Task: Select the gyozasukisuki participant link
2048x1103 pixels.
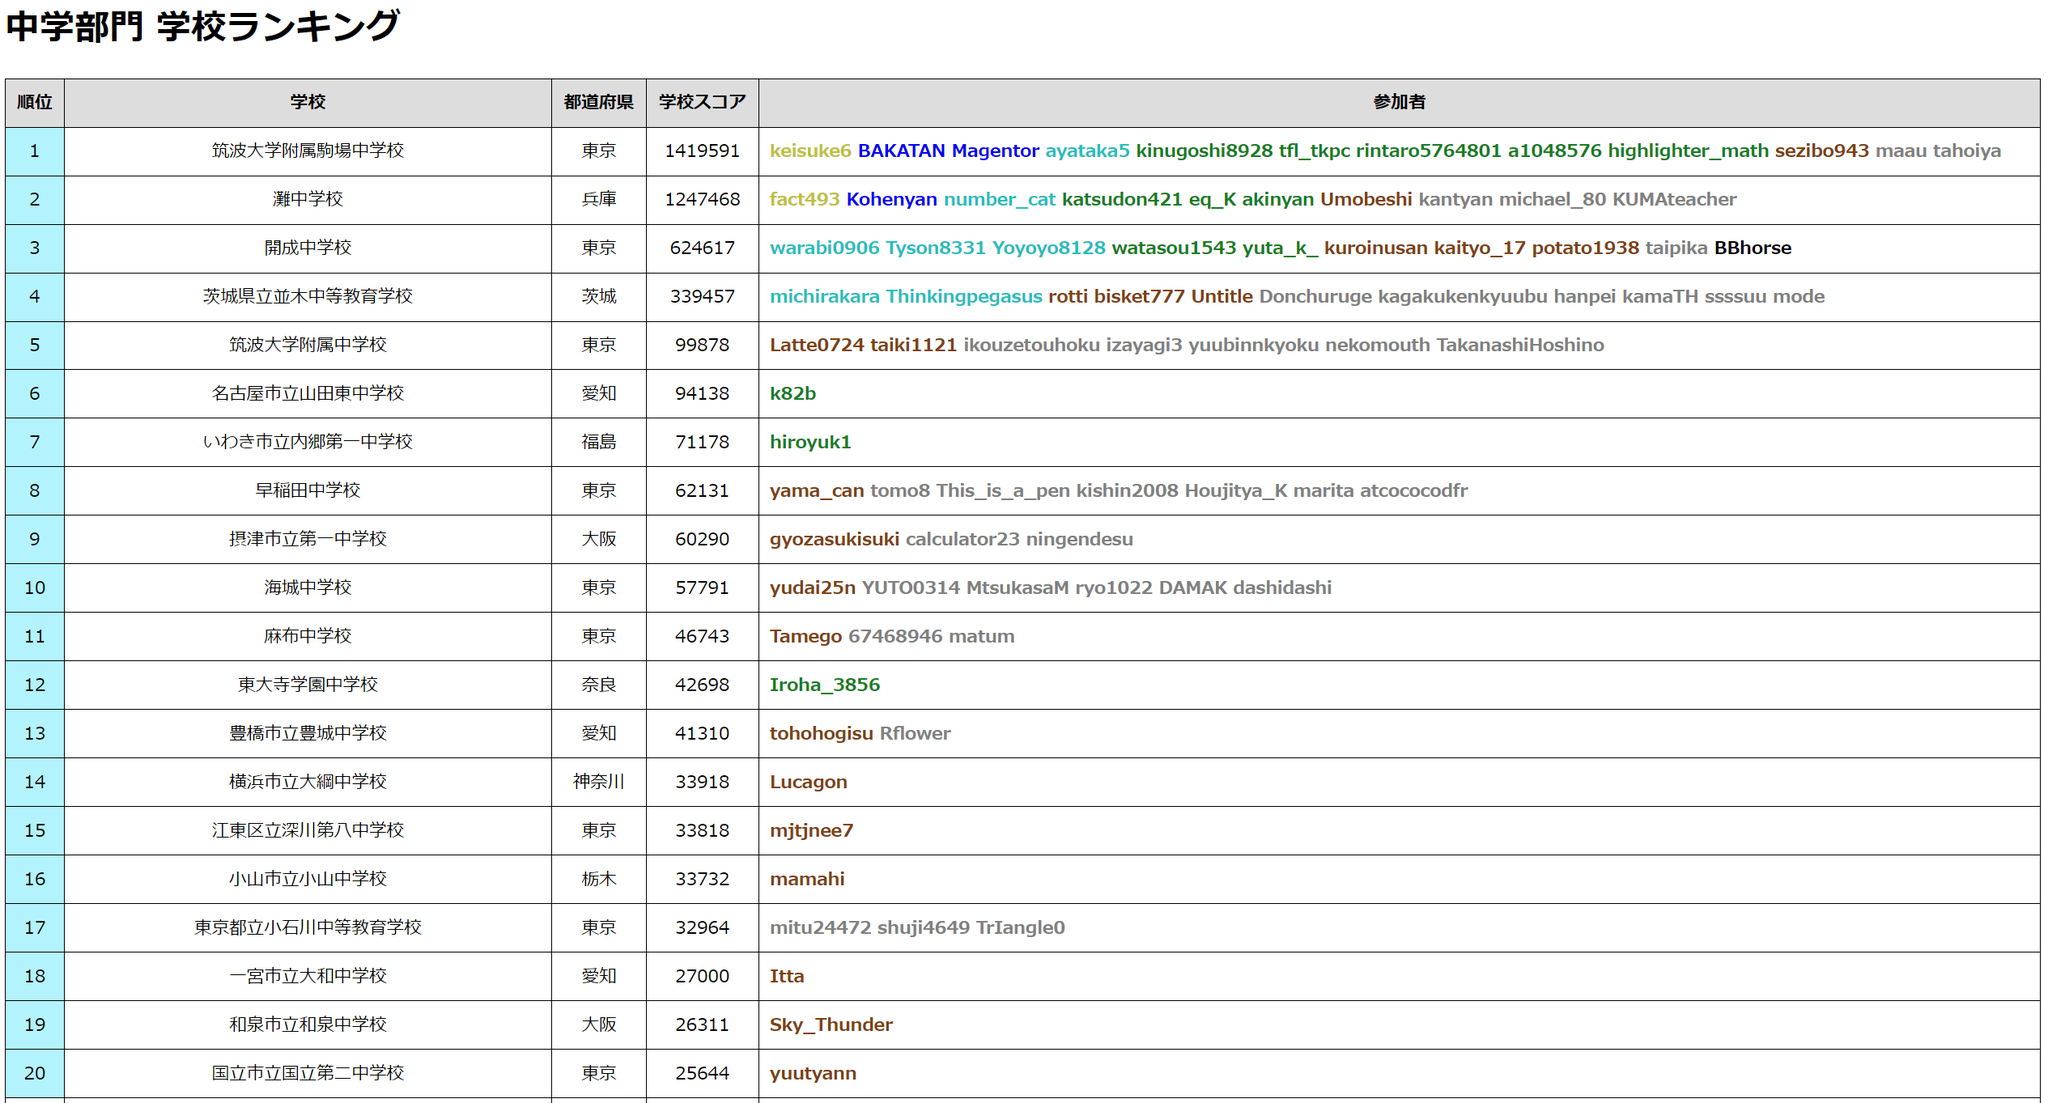Action: [x=834, y=538]
